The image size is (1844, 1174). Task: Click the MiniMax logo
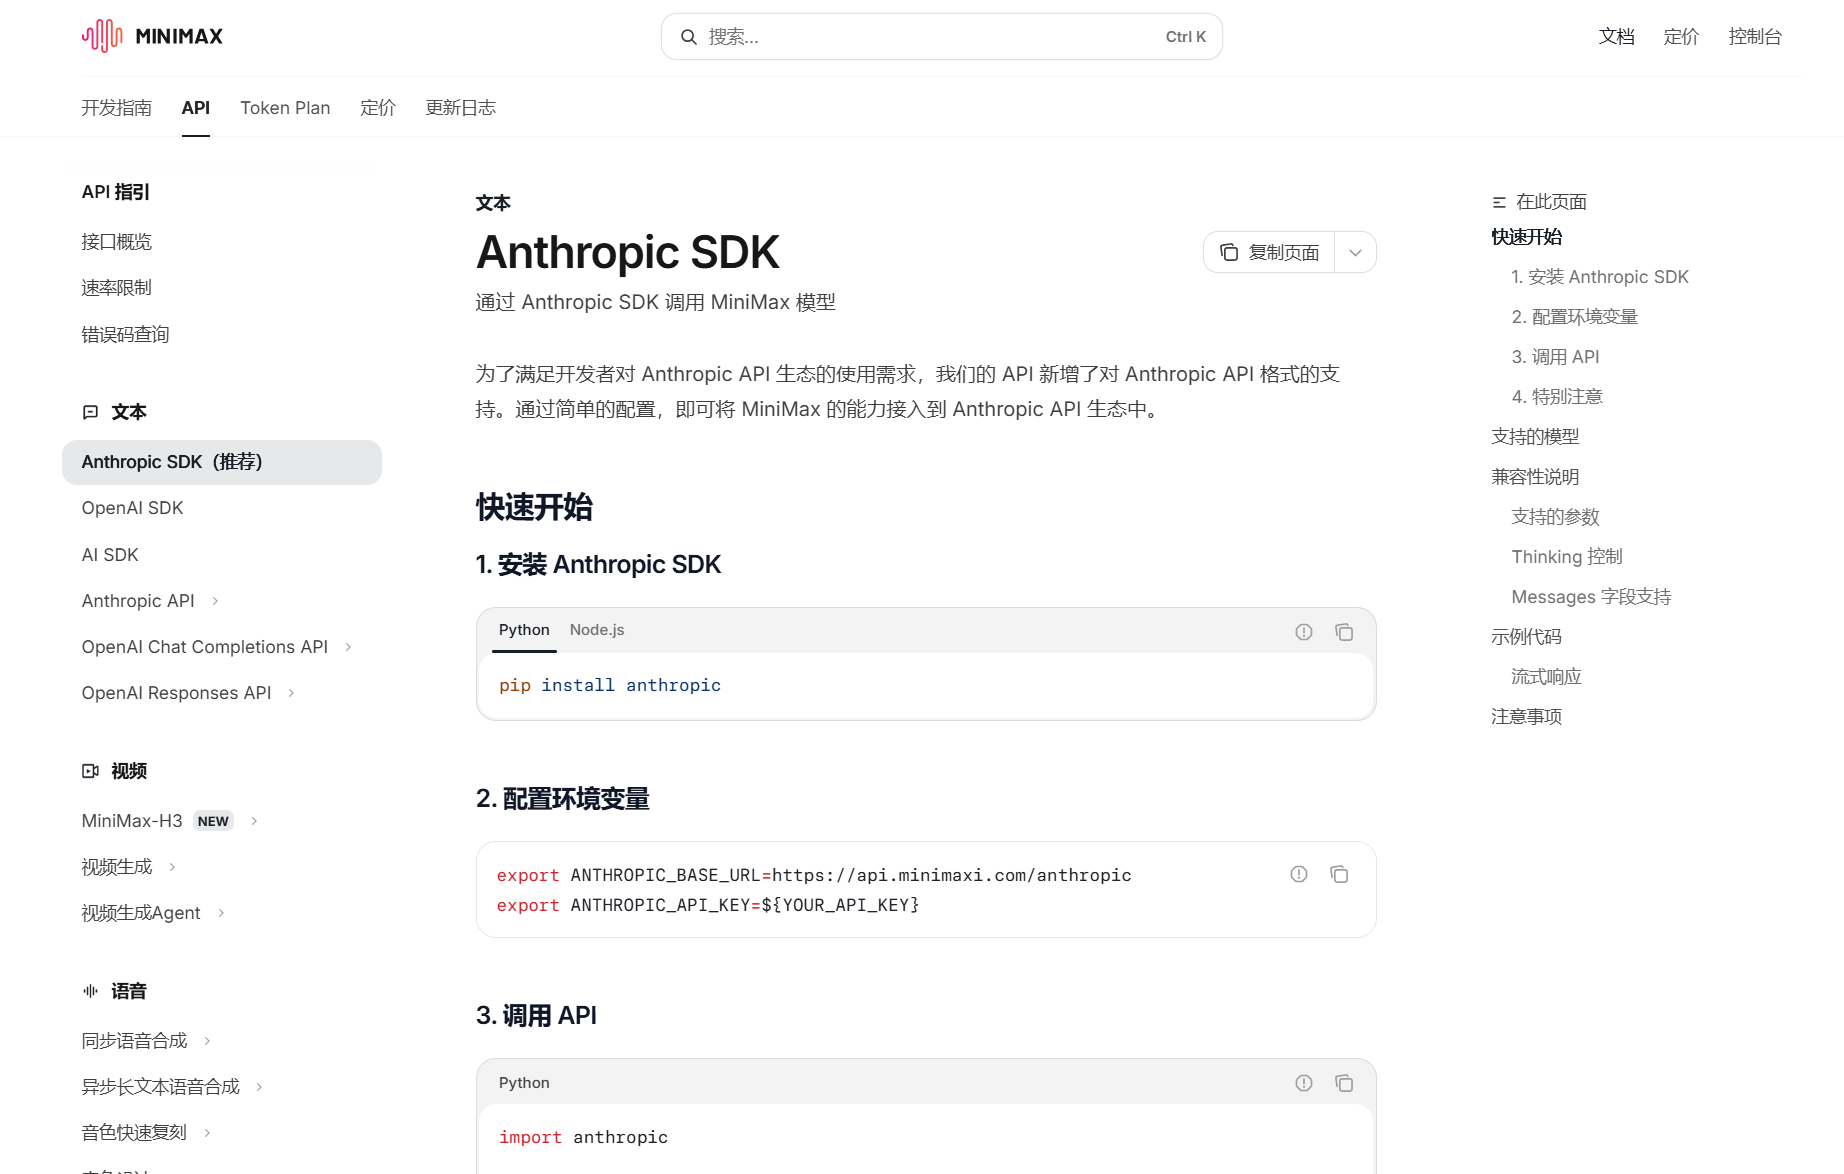point(152,36)
